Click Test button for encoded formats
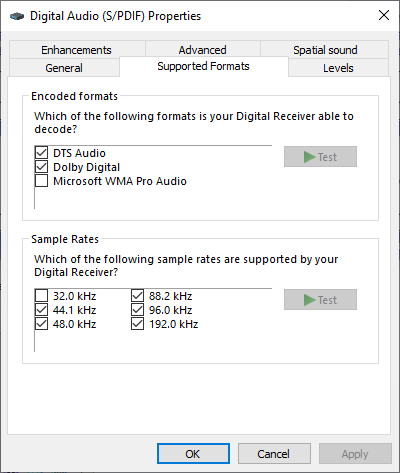The width and height of the screenshot is (400, 473). 320,157
